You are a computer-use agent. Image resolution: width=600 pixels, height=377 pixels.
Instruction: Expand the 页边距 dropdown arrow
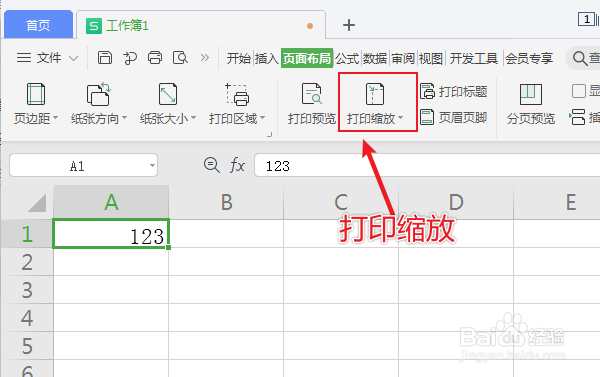pyautogui.click(x=55, y=118)
